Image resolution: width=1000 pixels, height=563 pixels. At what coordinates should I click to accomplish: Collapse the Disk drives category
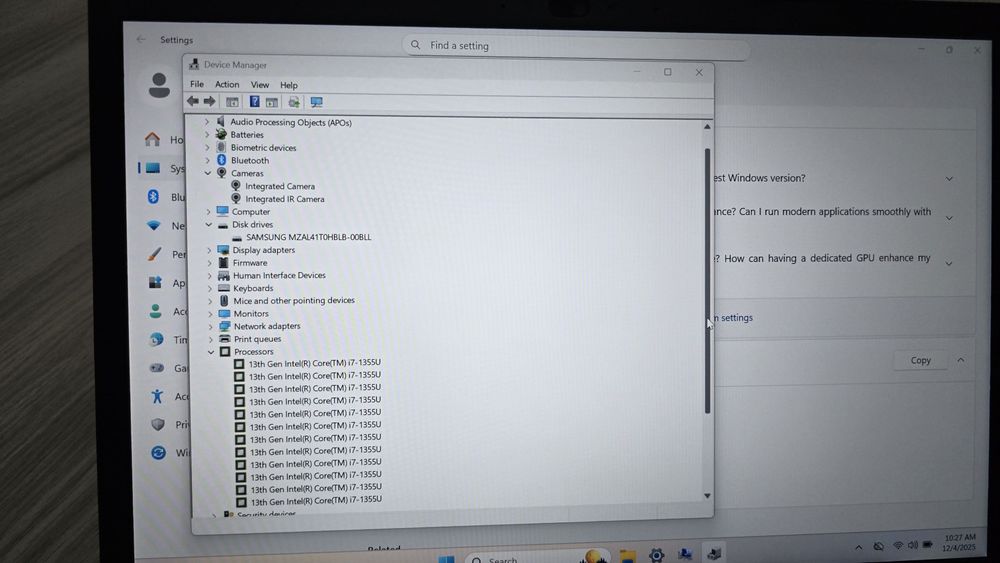point(209,224)
